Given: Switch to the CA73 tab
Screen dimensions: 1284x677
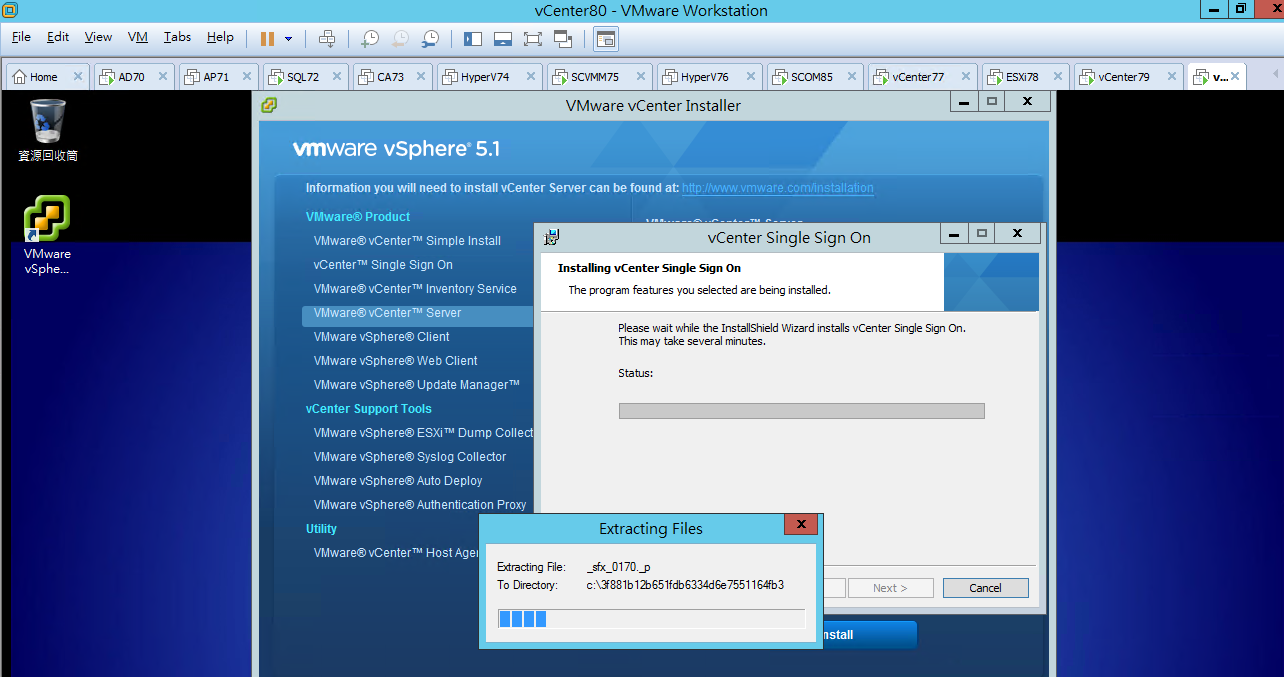Looking at the screenshot, I should (393, 77).
